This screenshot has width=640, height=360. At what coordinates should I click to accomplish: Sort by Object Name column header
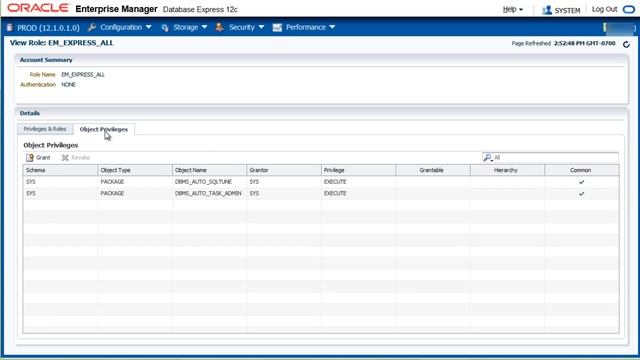point(209,170)
